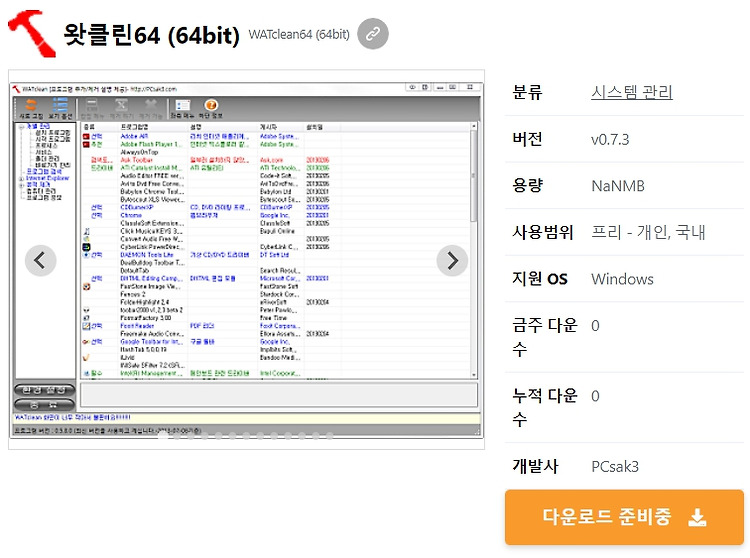The image size is (750, 558).
Task: Select the size value NaNMB
Action: tap(618, 186)
